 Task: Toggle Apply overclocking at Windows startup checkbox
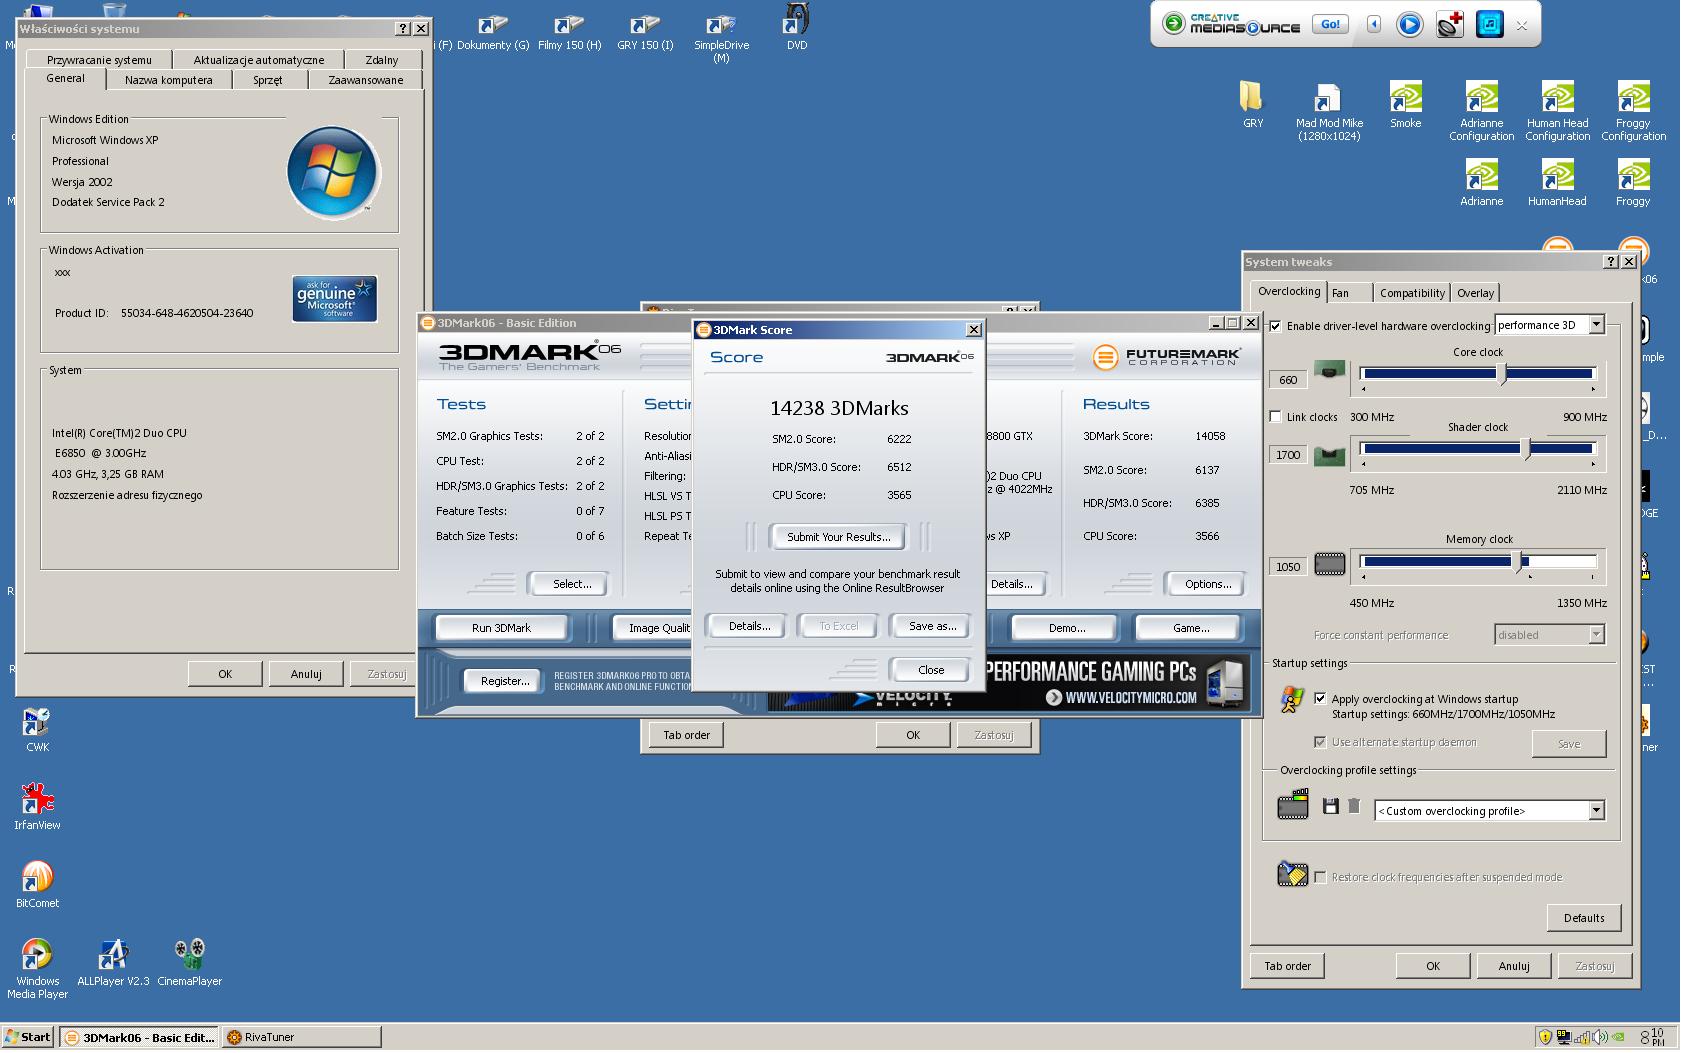pyautogui.click(x=1320, y=699)
